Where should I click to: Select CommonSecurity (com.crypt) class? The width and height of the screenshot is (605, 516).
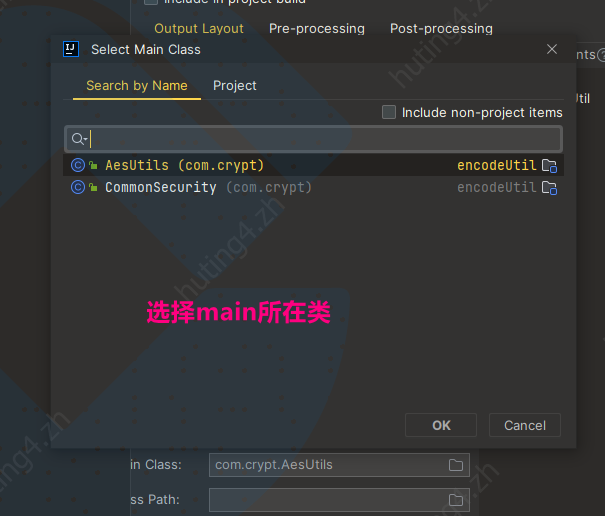tap(314, 188)
